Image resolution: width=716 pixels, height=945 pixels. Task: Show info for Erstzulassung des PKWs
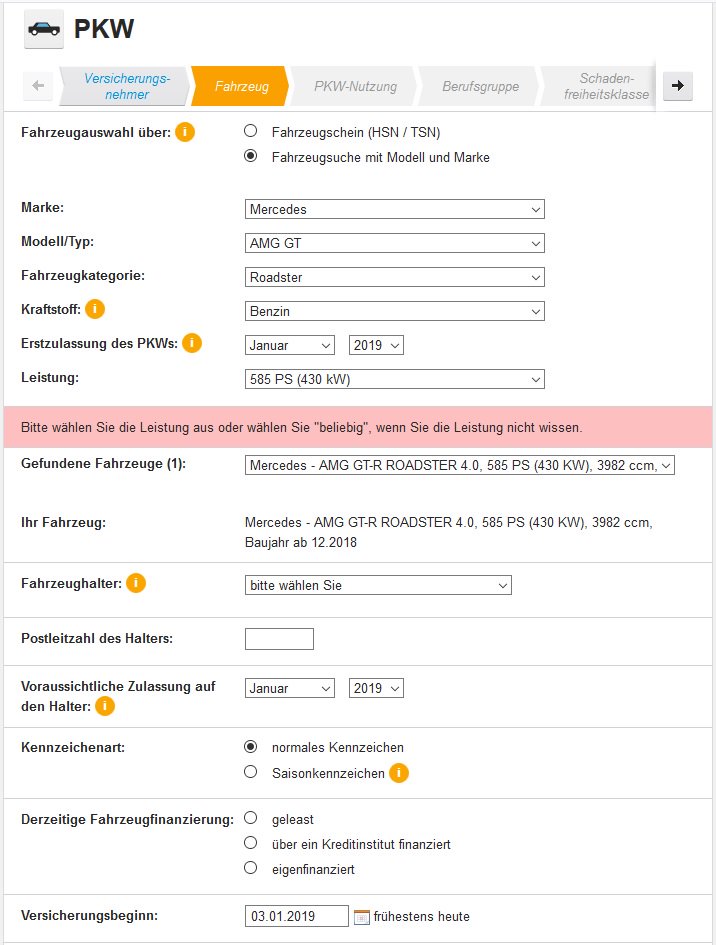pos(192,343)
